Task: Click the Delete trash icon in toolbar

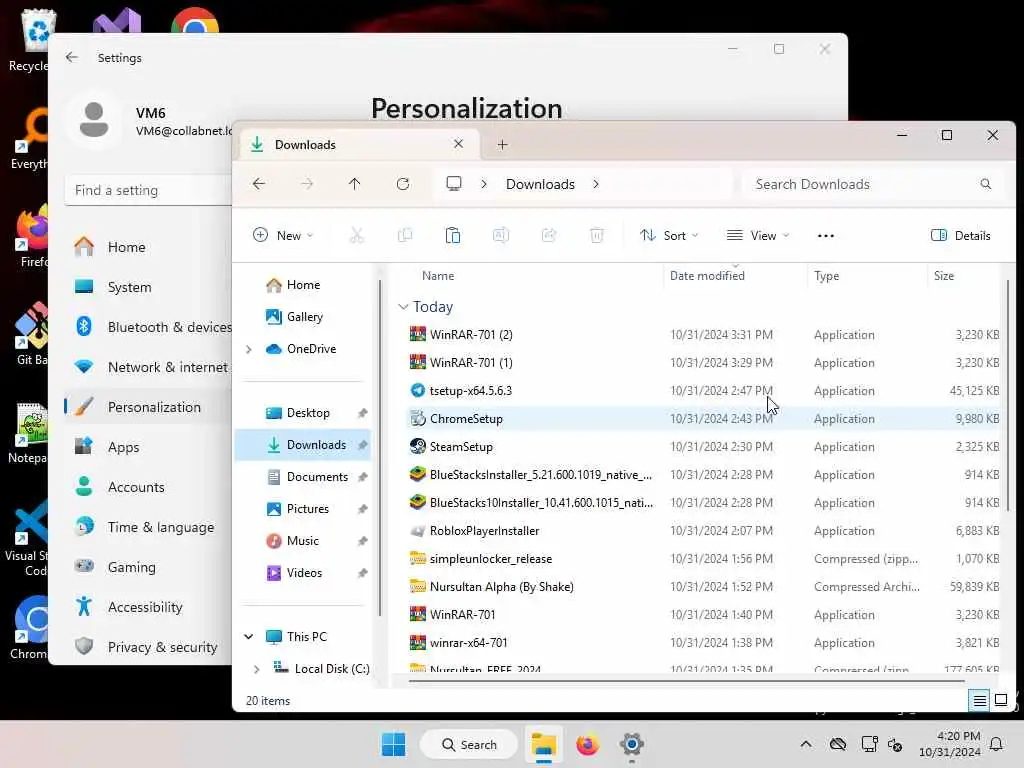Action: pyautogui.click(x=597, y=236)
